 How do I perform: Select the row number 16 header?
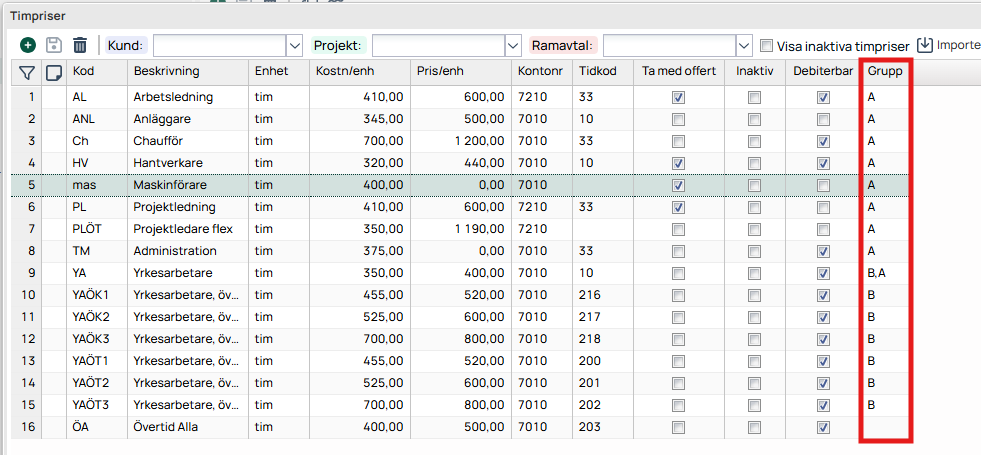[30, 427]
